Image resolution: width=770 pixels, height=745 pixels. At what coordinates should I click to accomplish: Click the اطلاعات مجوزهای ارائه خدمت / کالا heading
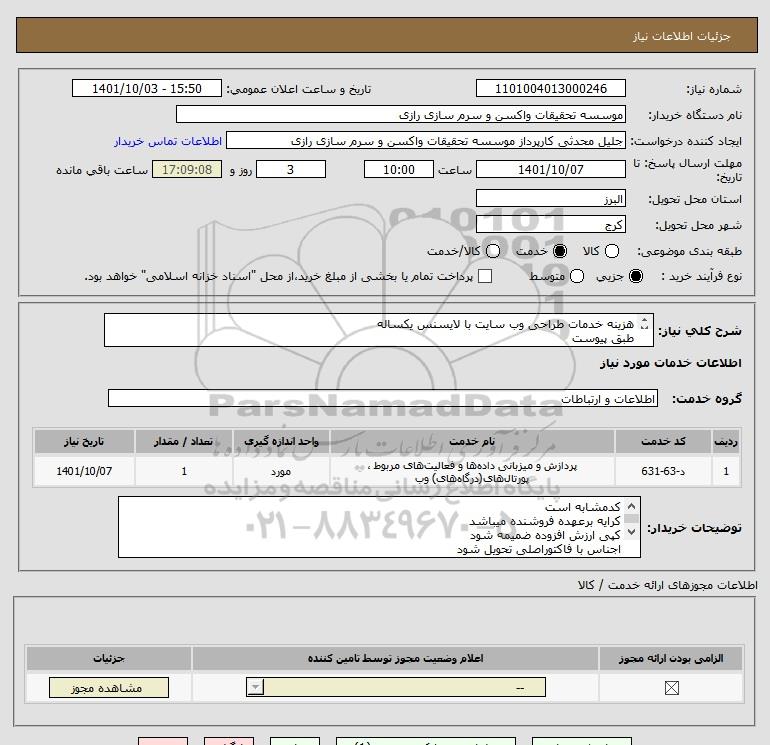click(x=668, y=585)
